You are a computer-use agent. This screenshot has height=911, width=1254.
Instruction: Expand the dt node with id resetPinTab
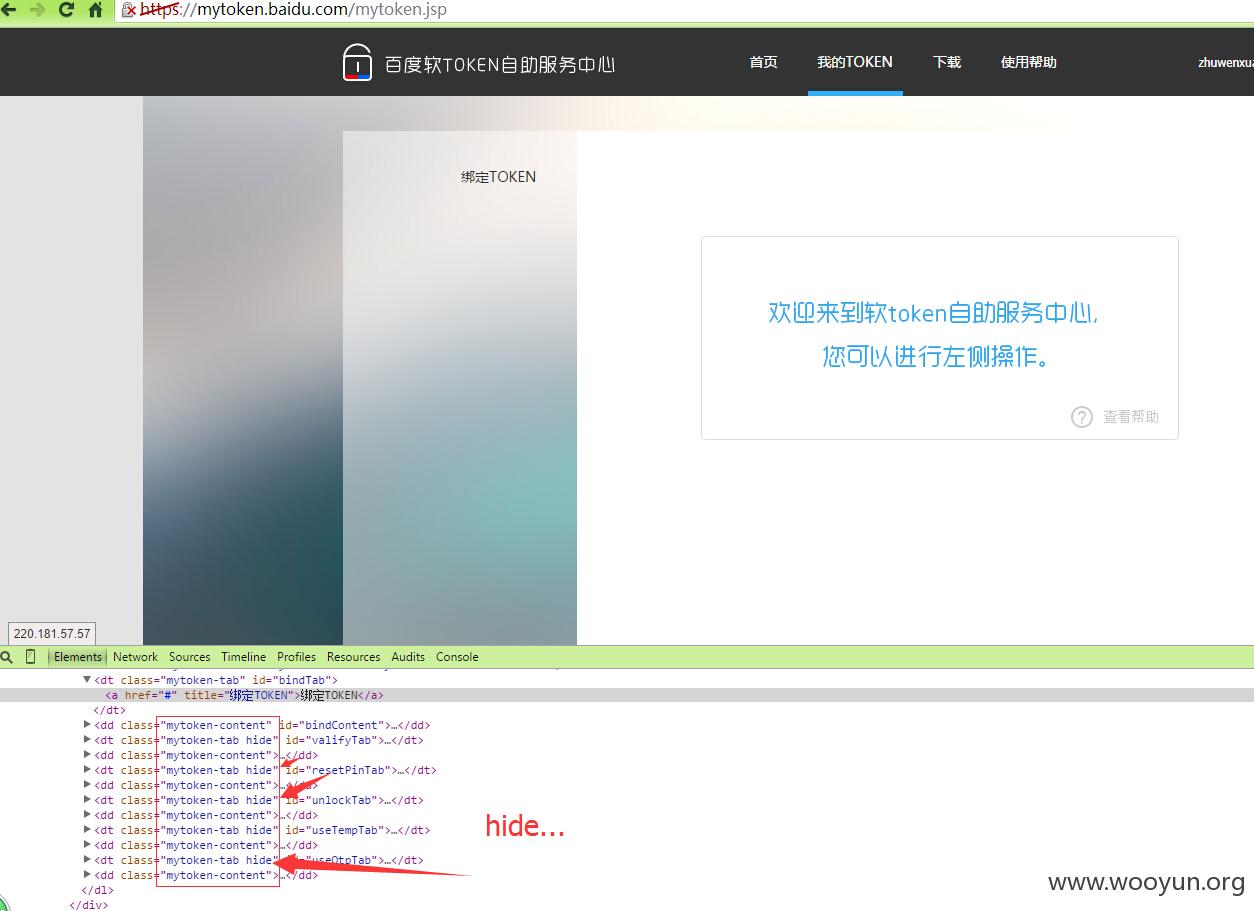[x=87, y=770]
